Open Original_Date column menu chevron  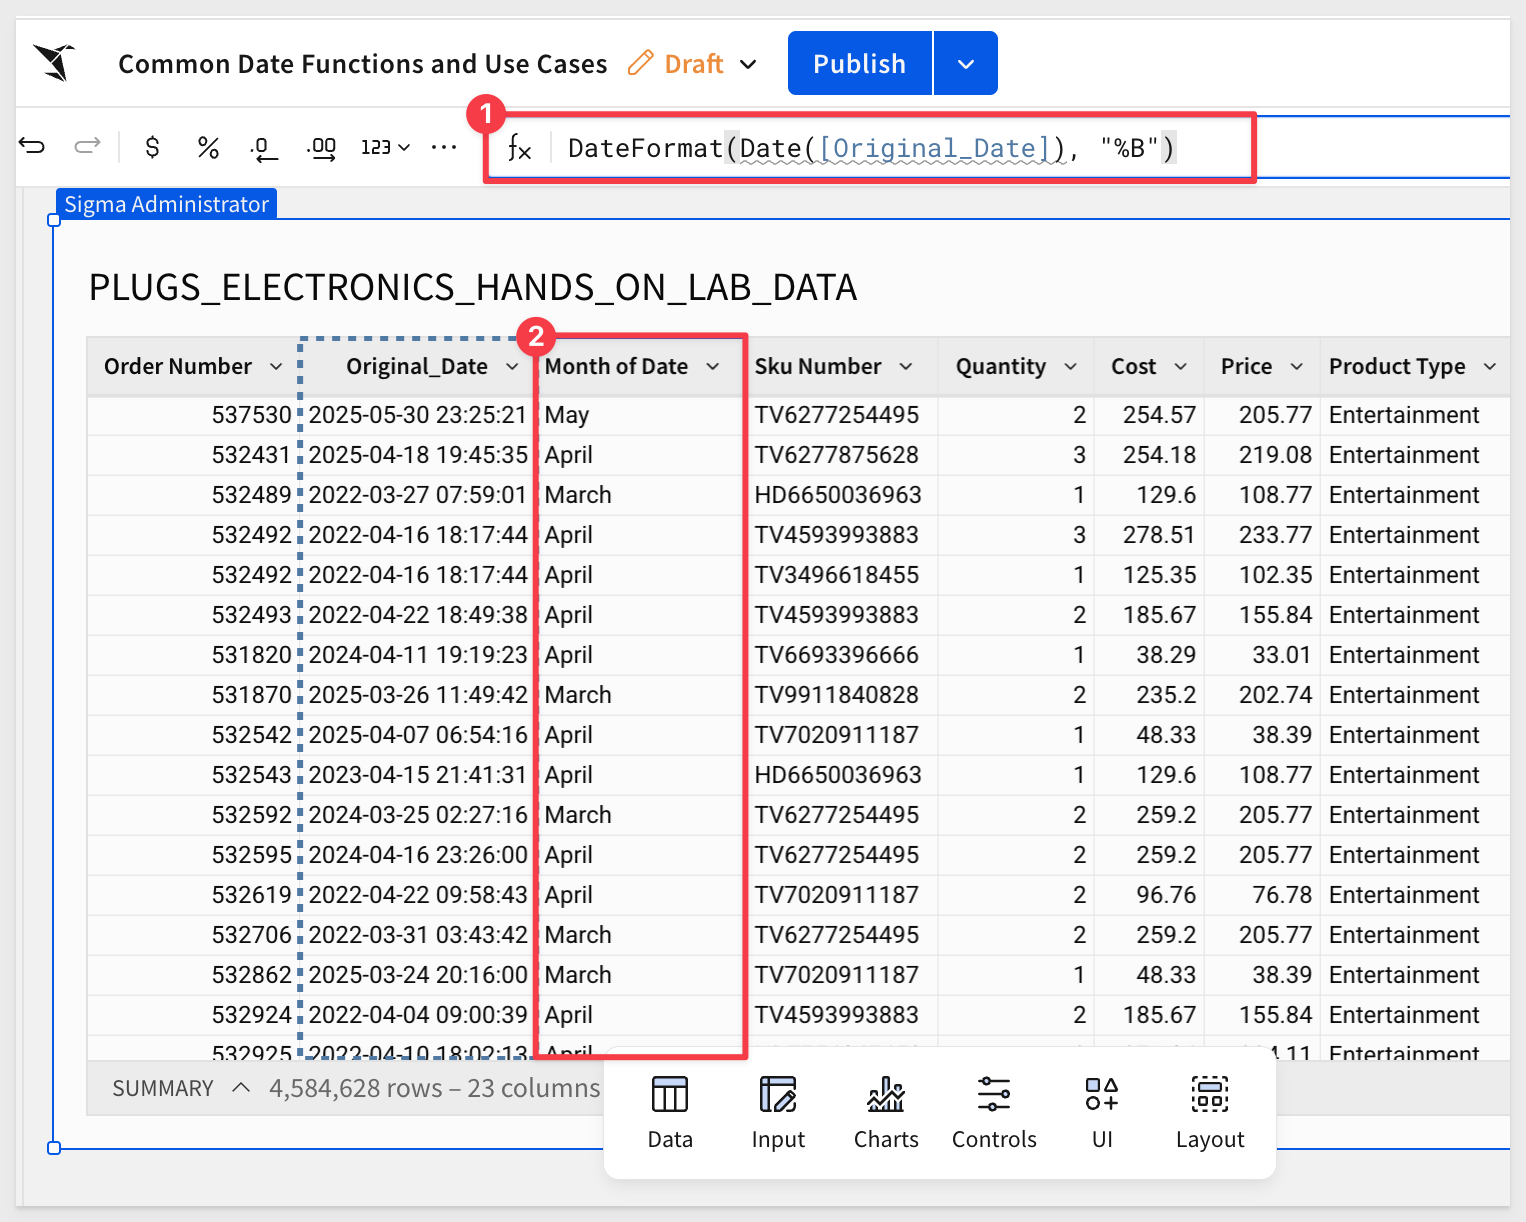512,367
